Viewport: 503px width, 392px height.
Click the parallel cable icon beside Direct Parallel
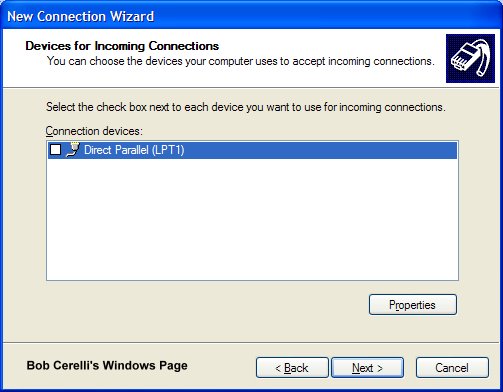coord(73,149)
